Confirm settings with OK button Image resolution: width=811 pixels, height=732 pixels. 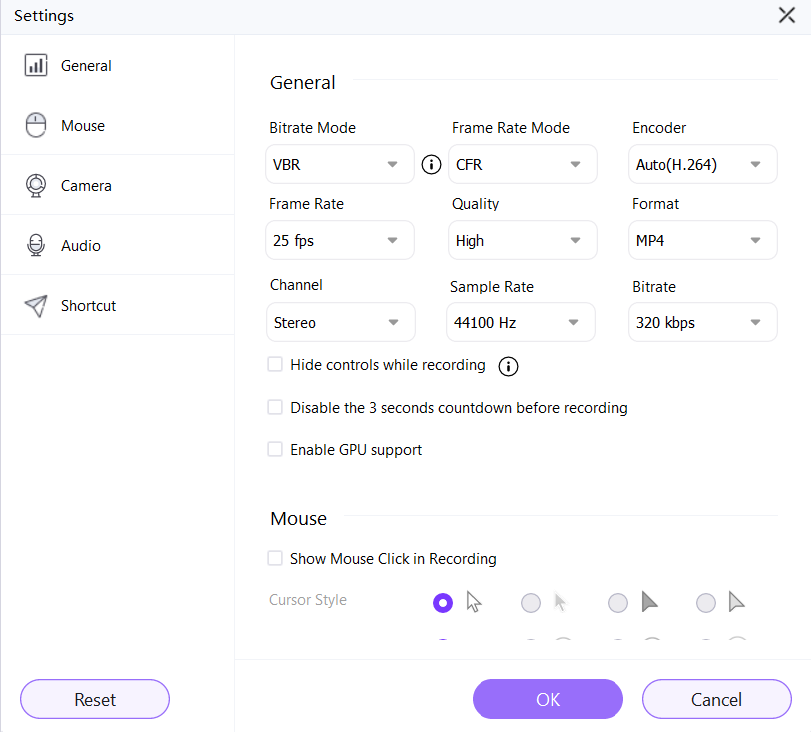548,699
